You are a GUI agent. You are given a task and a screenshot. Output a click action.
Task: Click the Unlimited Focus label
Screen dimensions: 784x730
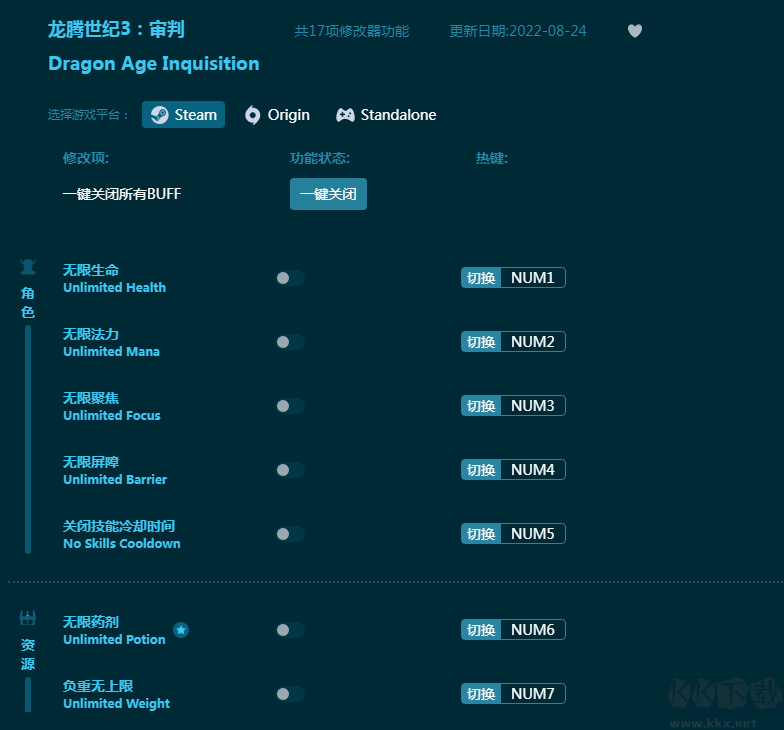pyautogui.click(x=112, y=416)
